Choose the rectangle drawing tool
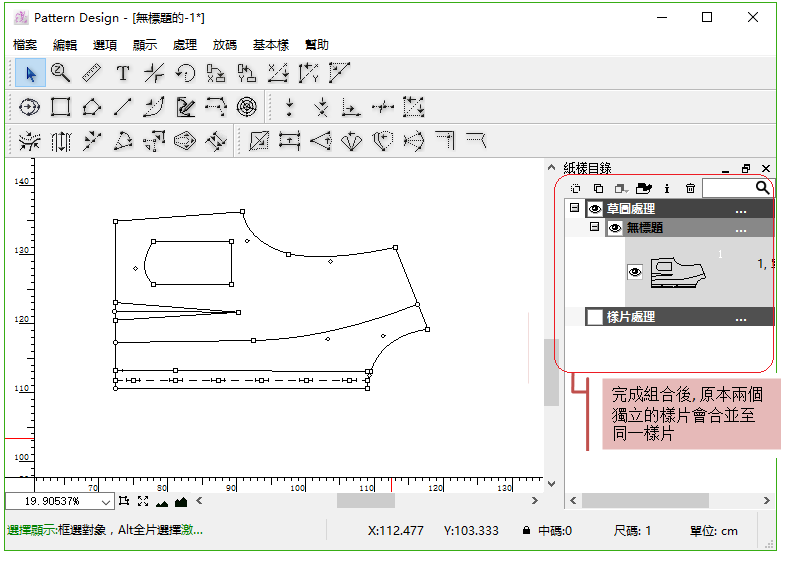 click(60, 107)
